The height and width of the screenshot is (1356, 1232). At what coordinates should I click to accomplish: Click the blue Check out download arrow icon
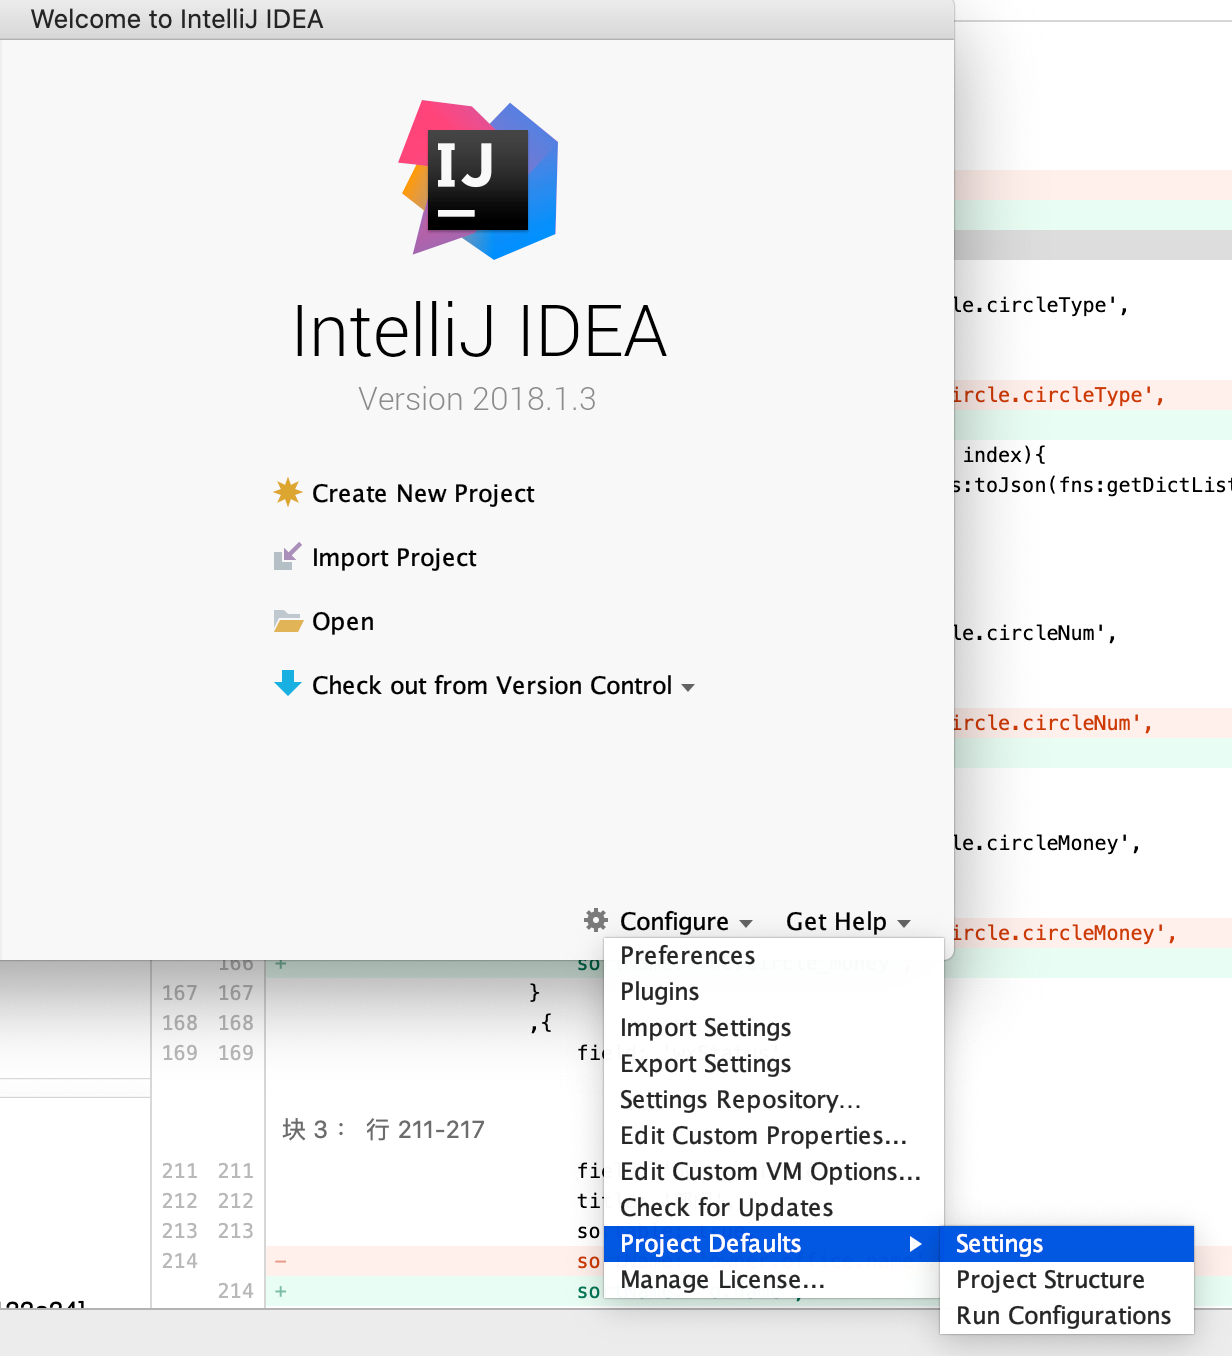tap(288, 684)
